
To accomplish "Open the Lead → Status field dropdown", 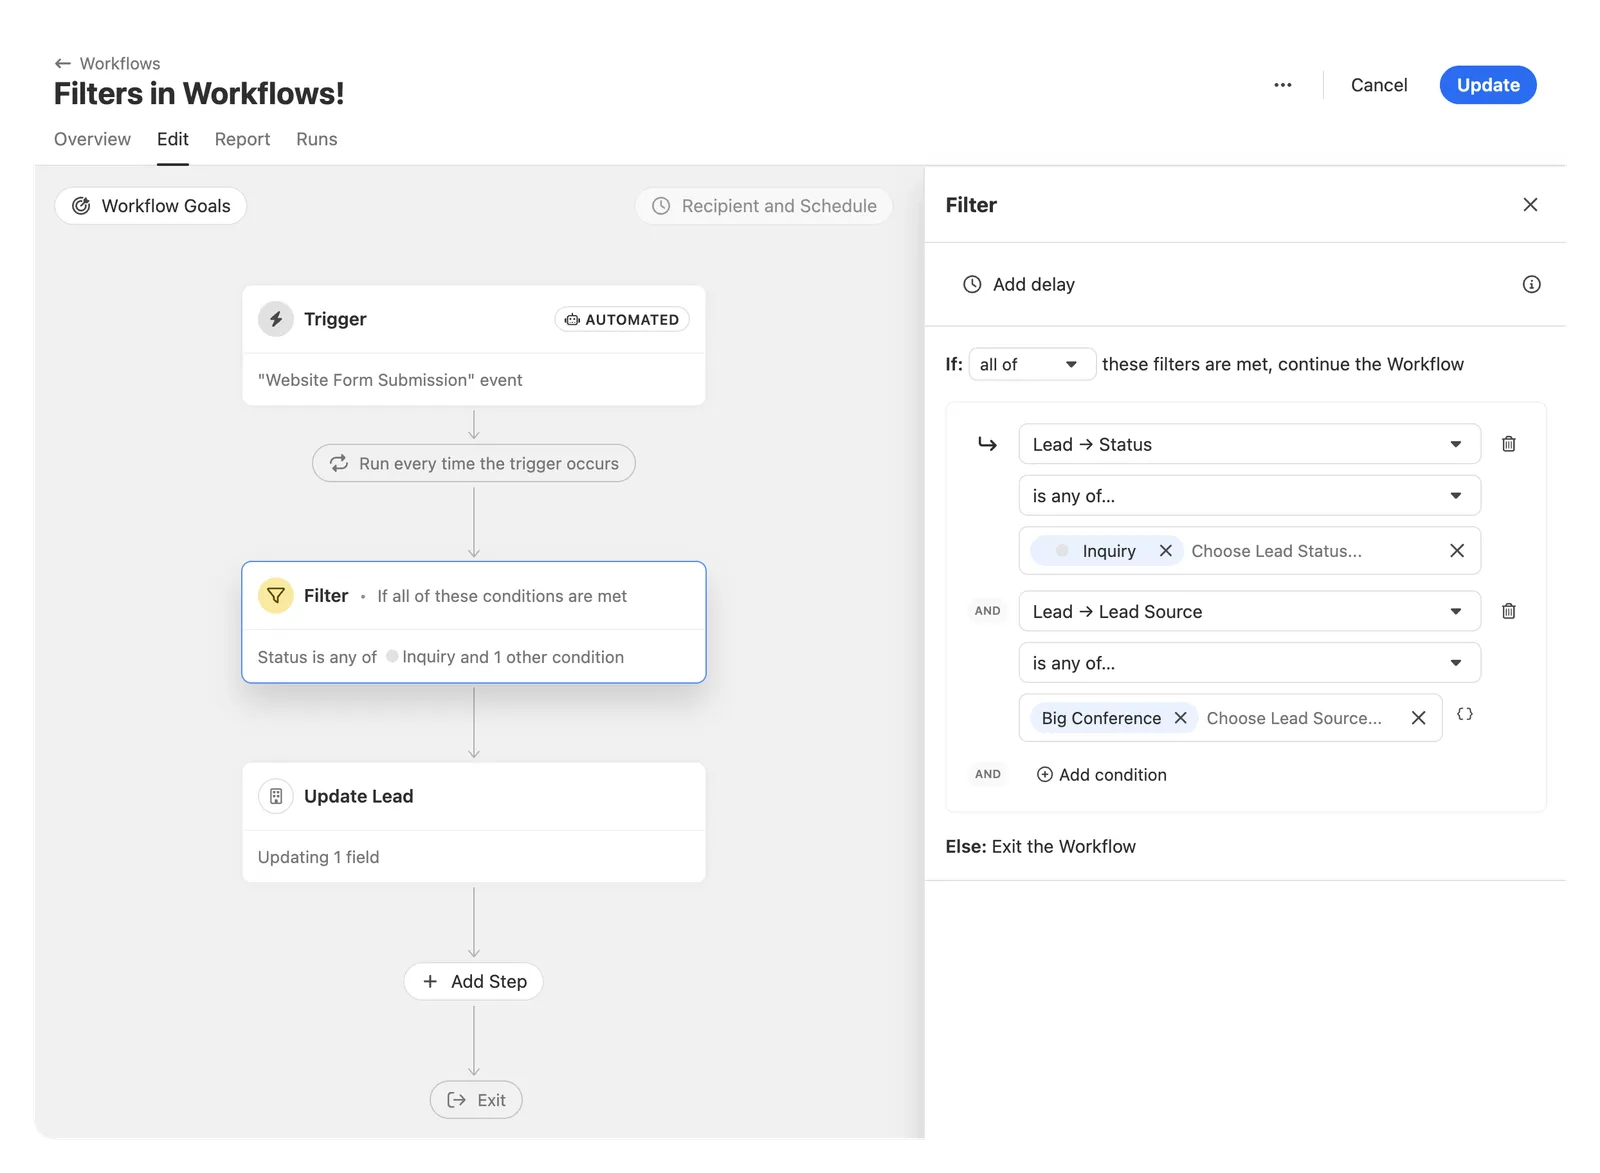I will click(x=1249, y=444).
